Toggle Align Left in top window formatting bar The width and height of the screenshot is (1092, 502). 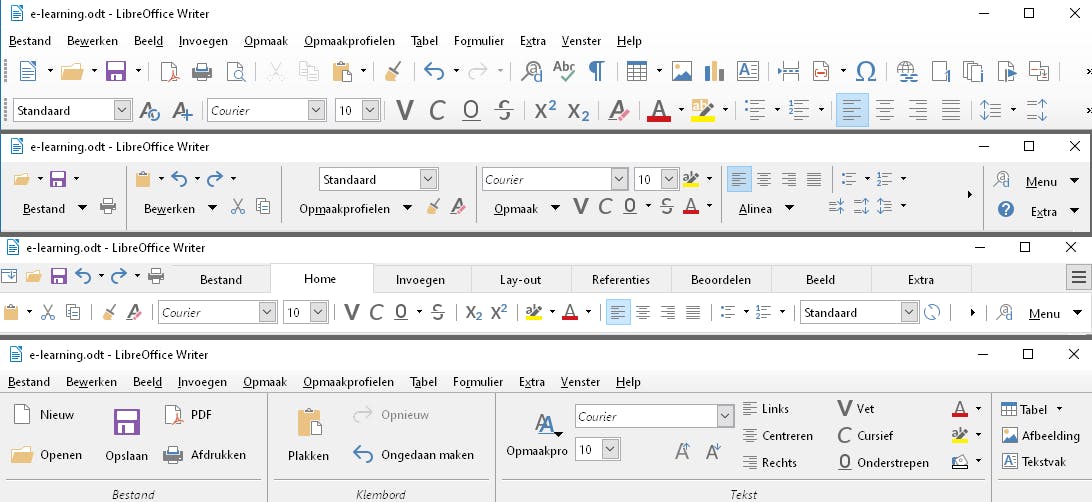852,110
